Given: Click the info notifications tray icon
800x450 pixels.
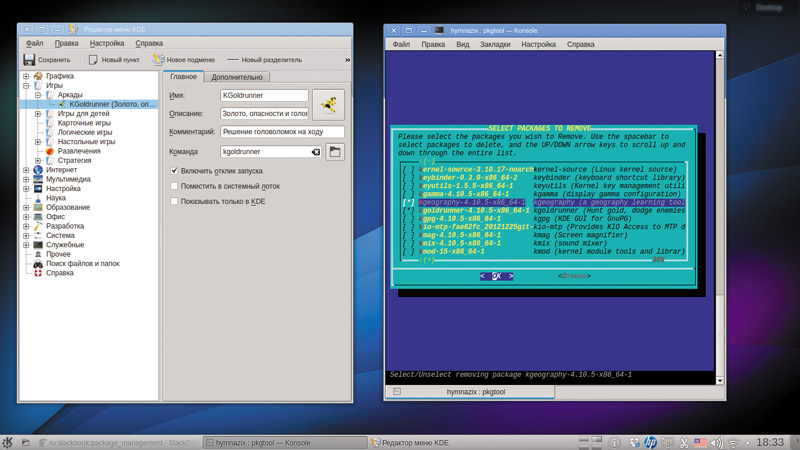Looking at the screenshot, I should tap(615, 443).
